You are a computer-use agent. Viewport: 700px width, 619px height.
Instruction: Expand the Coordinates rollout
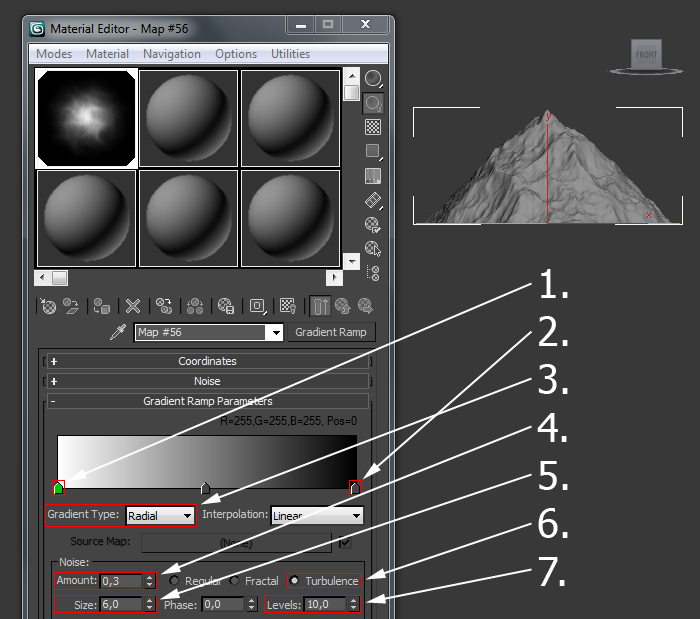tap(207, 361)
